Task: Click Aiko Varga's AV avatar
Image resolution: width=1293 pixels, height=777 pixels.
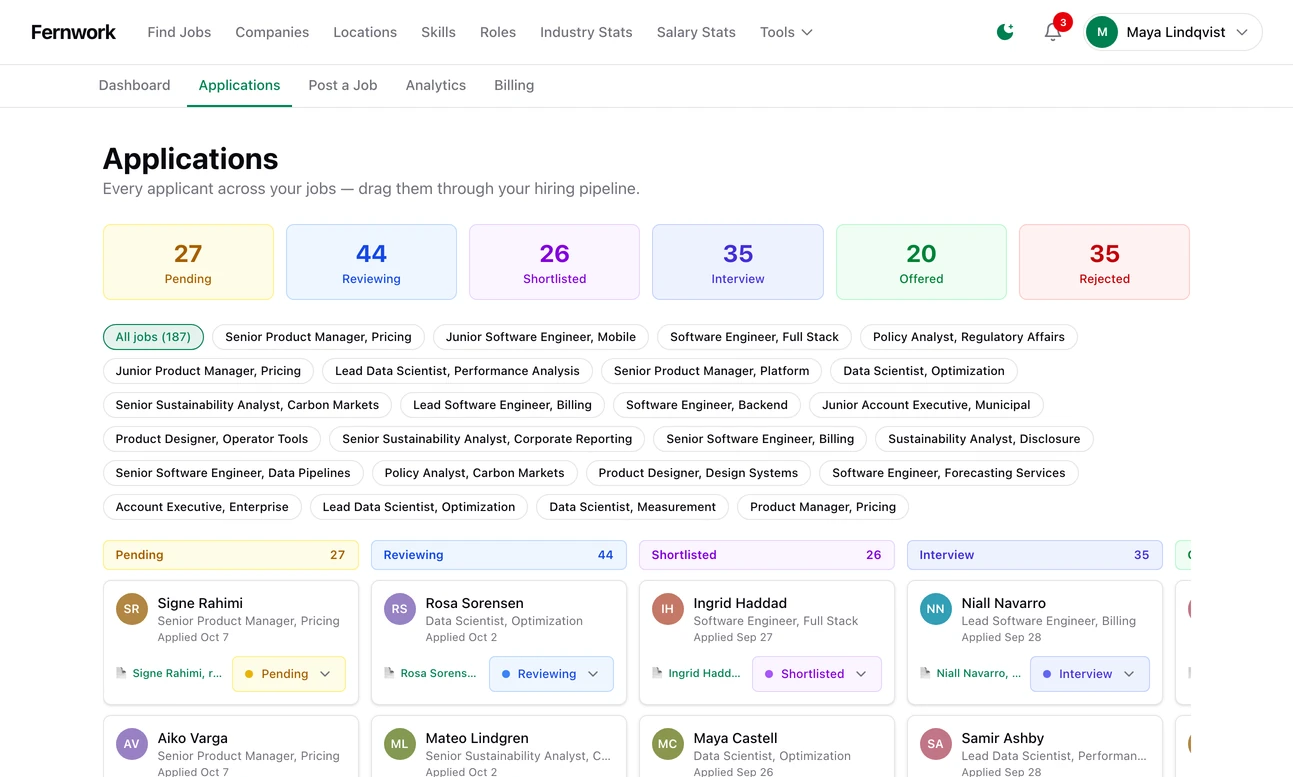Action: [x=132, y=744]
